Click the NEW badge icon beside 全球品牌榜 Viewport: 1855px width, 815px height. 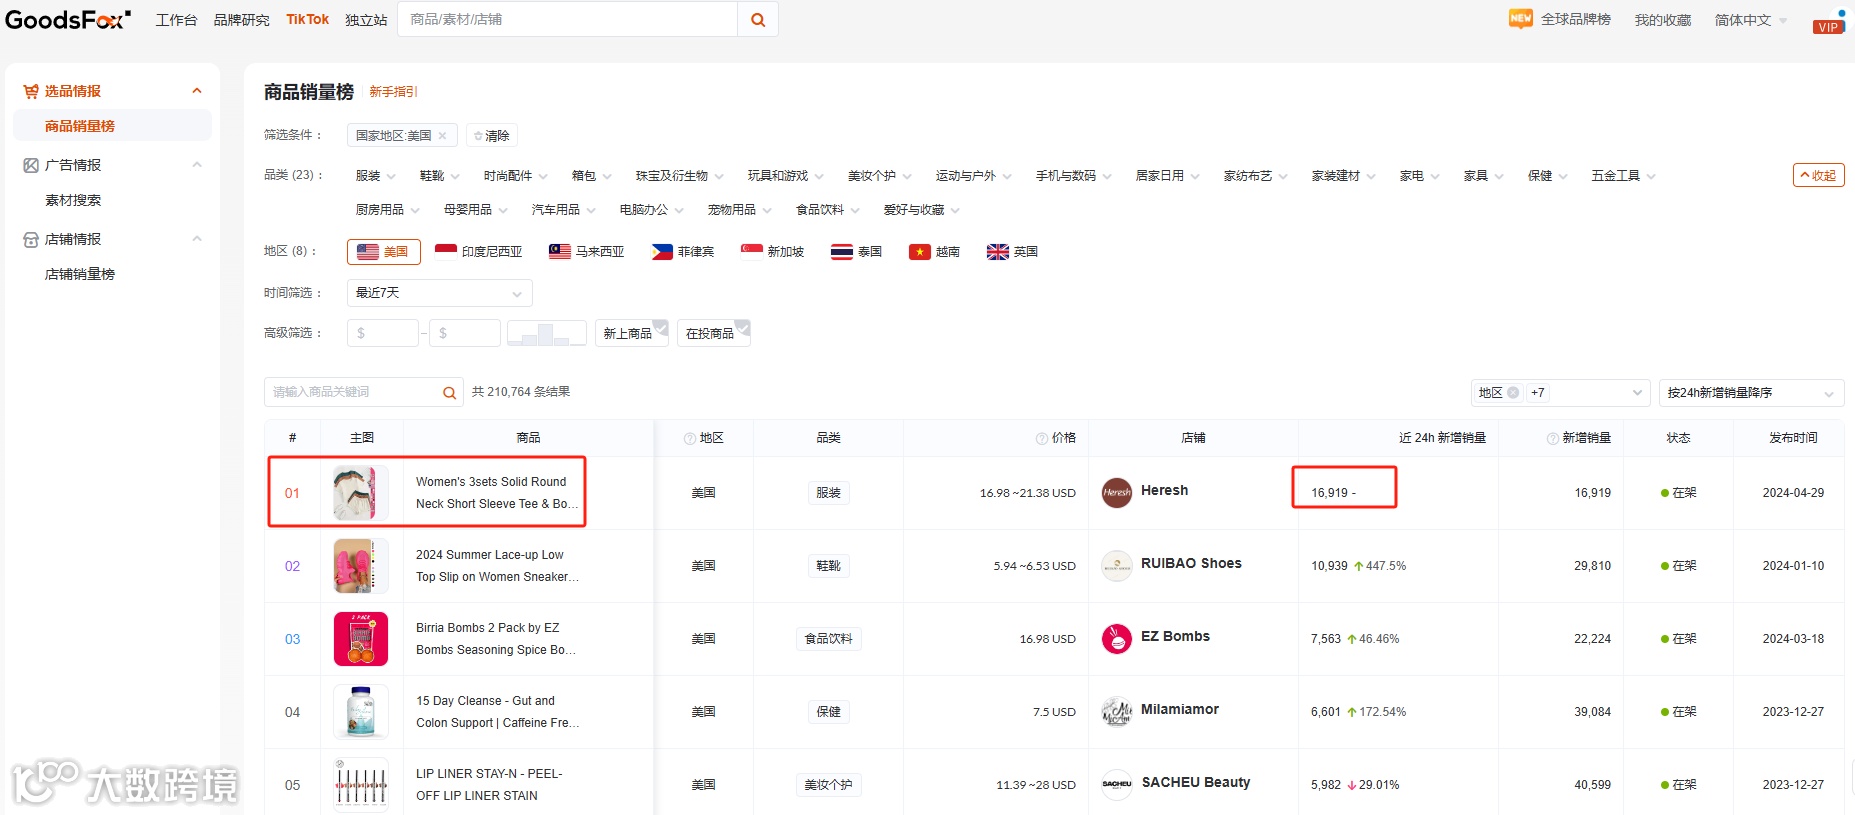1521,19
